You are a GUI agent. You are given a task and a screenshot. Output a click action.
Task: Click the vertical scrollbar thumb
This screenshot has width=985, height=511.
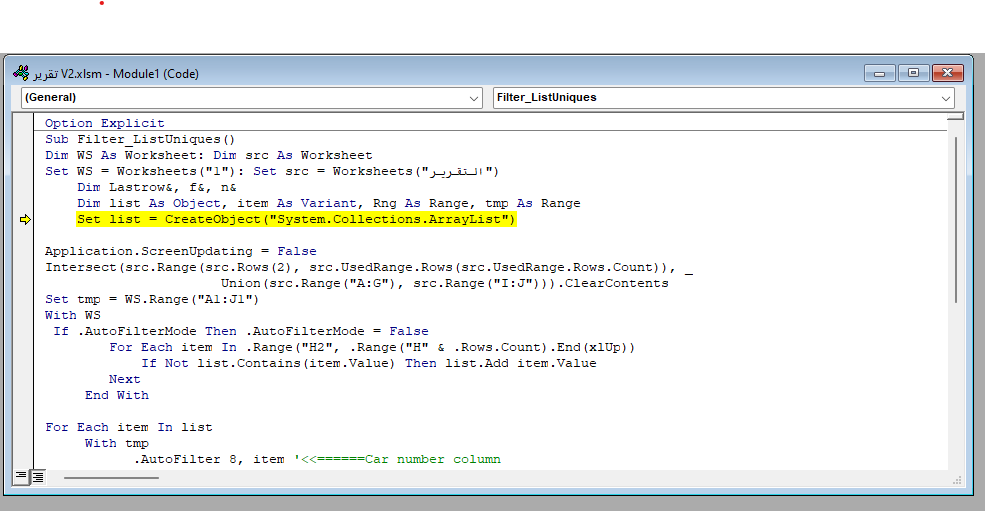[x=956, y=220]
